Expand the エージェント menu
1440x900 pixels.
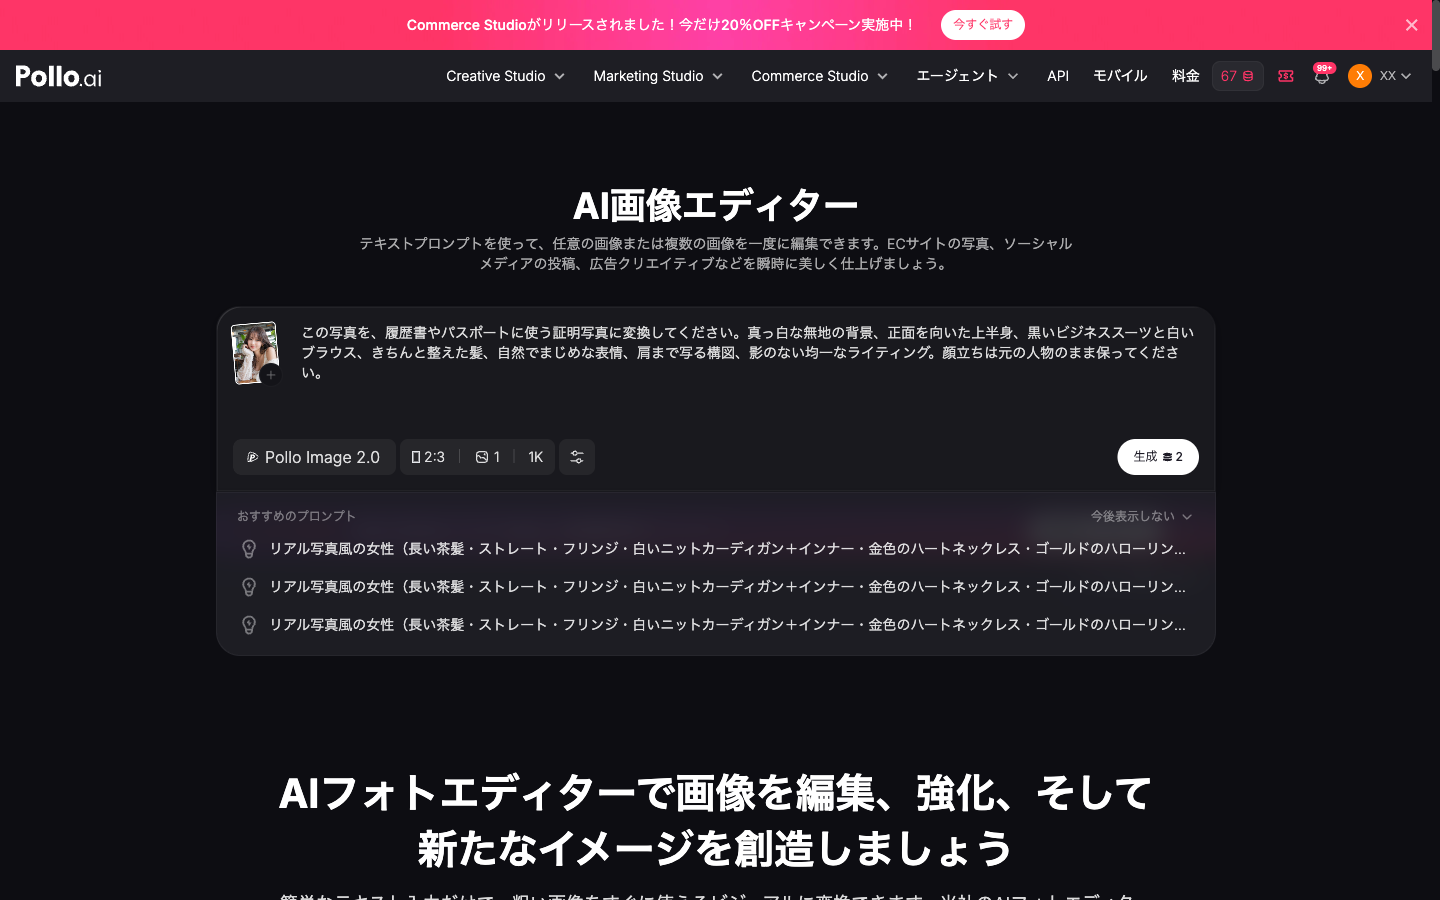pos(967,76)
